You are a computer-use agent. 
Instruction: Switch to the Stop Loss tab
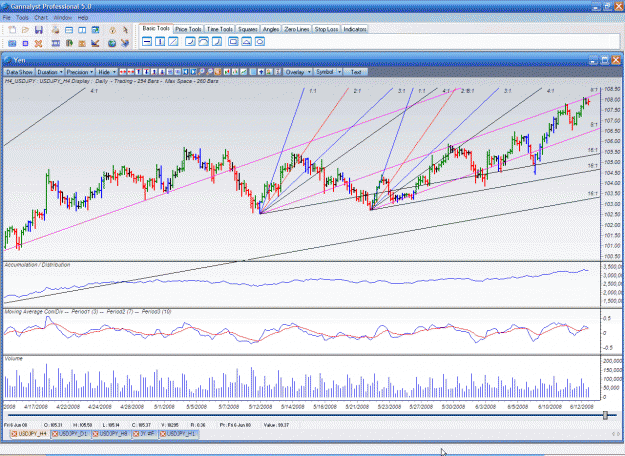pos(326,29)
